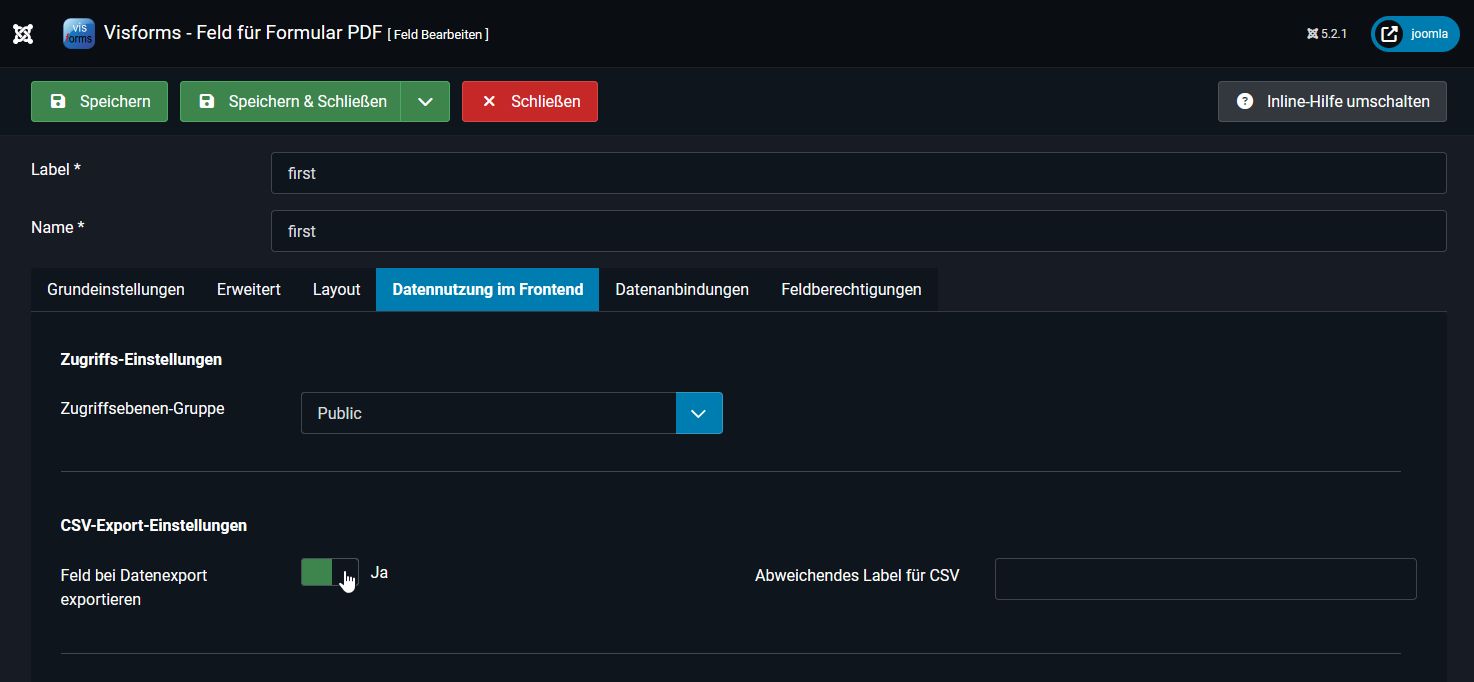Switch to the Datenanbindungen tab
Screen dimensions: 1474x682
[x=682, y=290]
